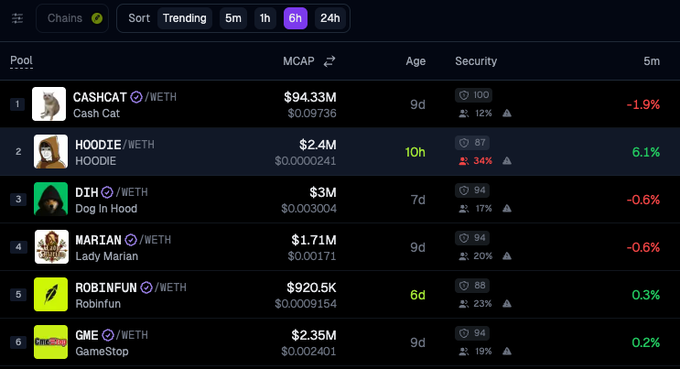Click HOODIE warning triangle icon
Viewport: 680px width, 369px height.
click(507, 161)
